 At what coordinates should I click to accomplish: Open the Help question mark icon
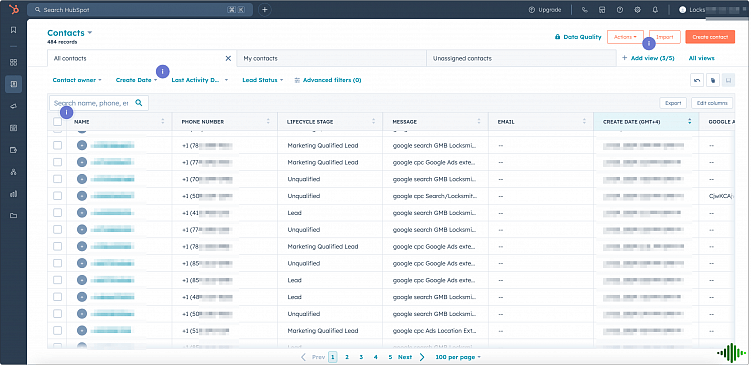[x=620, y=10]
